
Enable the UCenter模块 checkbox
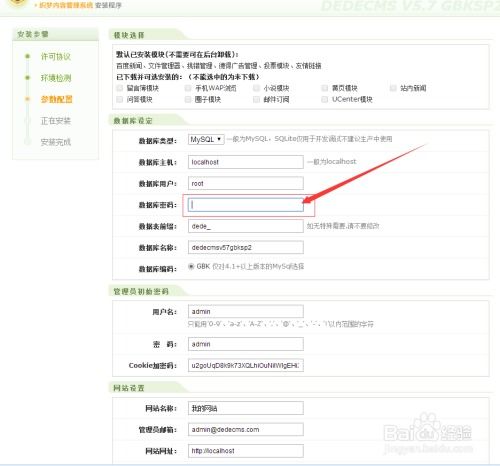(325, 99)
